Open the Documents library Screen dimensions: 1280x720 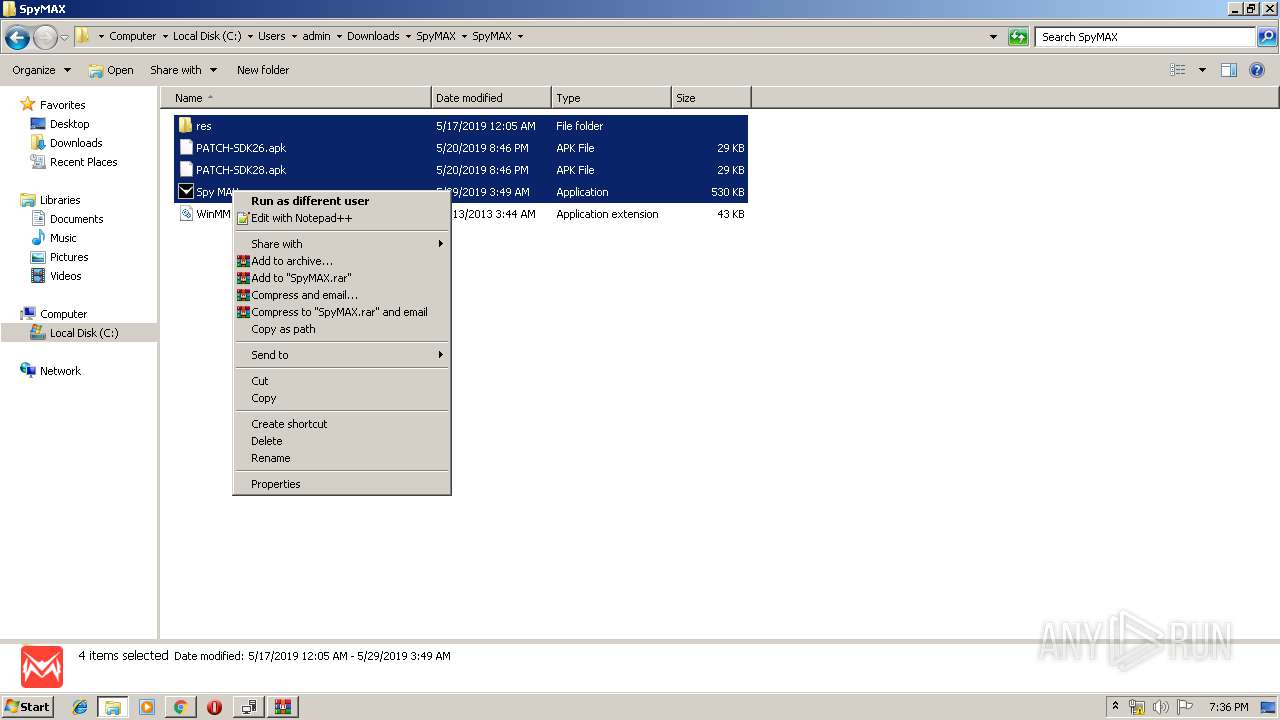point(67,219)
